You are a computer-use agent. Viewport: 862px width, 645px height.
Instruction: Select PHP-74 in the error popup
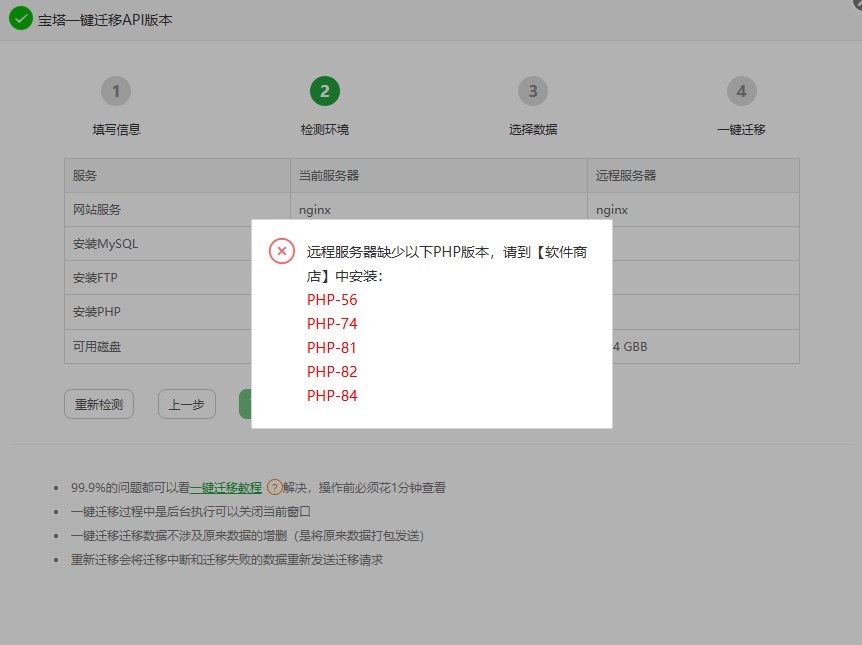coord(332,323)
